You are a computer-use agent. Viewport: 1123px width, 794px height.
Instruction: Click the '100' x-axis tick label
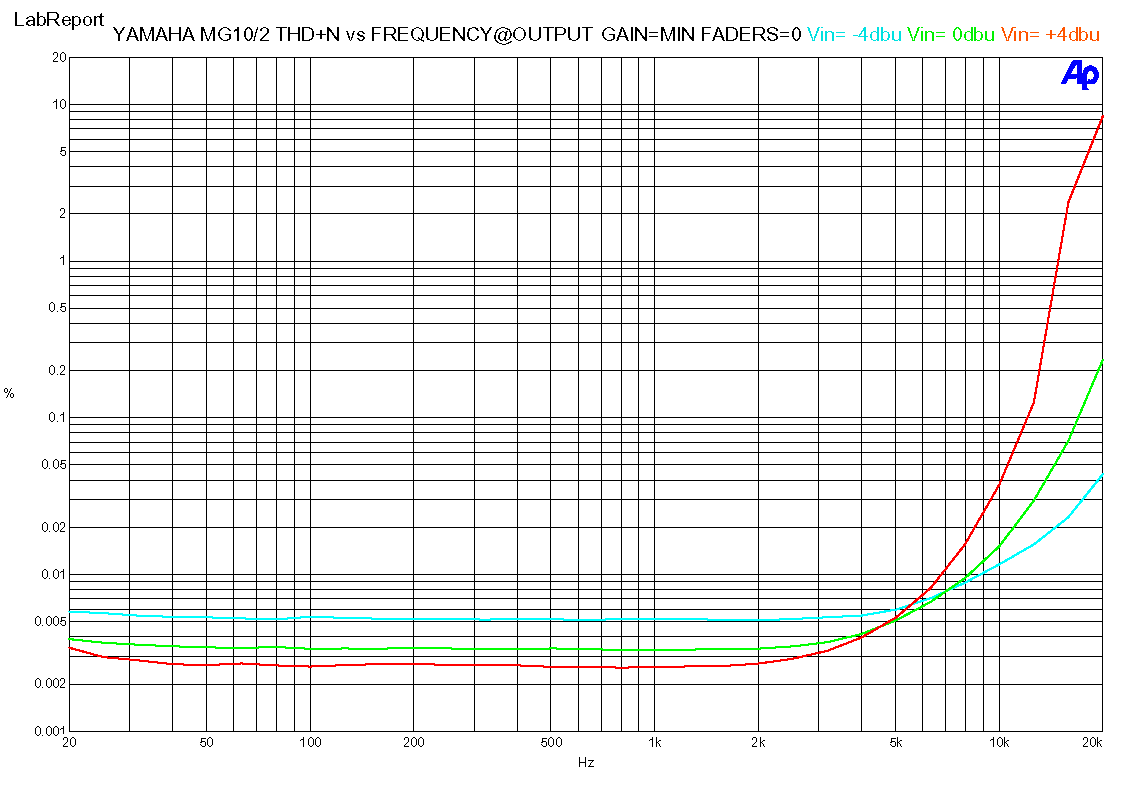point(310,742)
